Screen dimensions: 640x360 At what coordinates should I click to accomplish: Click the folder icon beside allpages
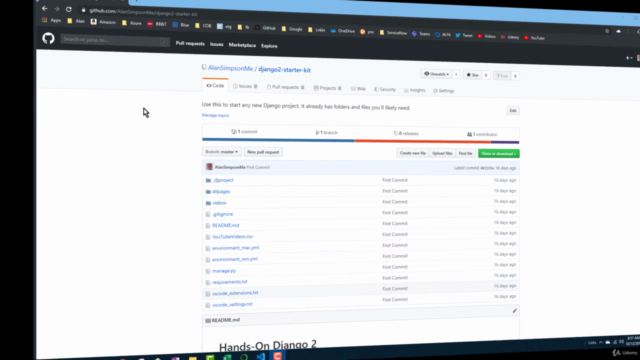(x=208, y=191)
